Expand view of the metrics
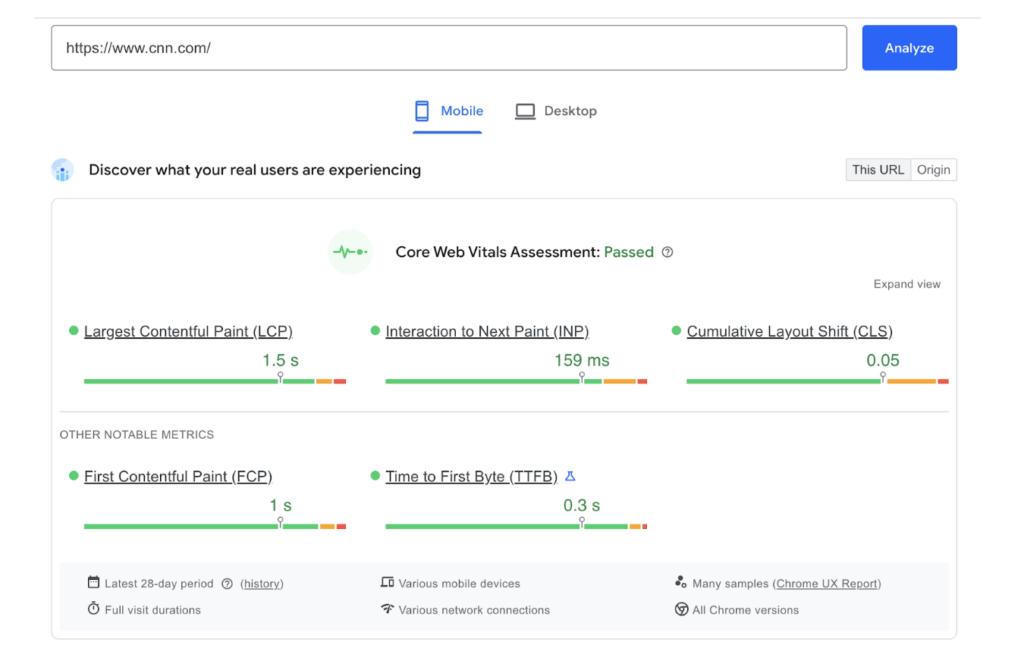The image size is (1024, 667). (x=906, y=284)
